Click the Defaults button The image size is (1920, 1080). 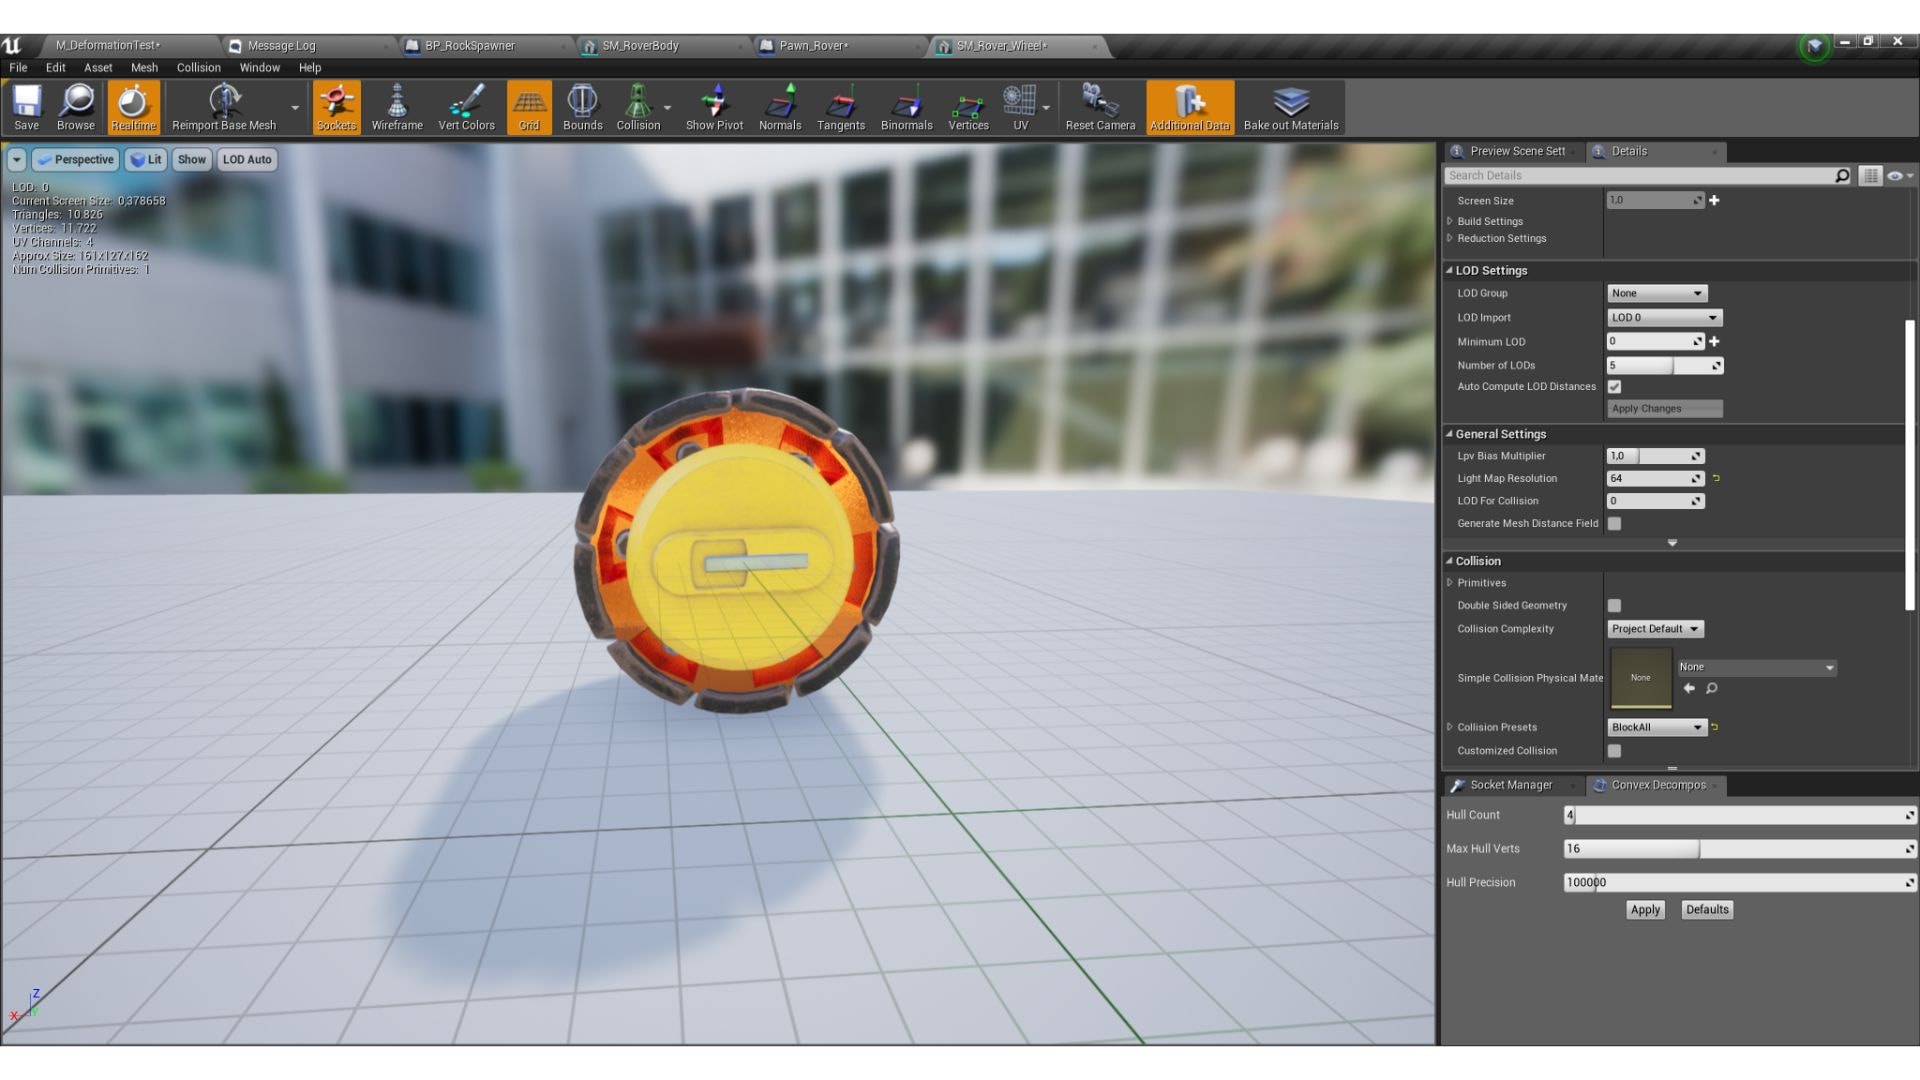[1706, 910]
